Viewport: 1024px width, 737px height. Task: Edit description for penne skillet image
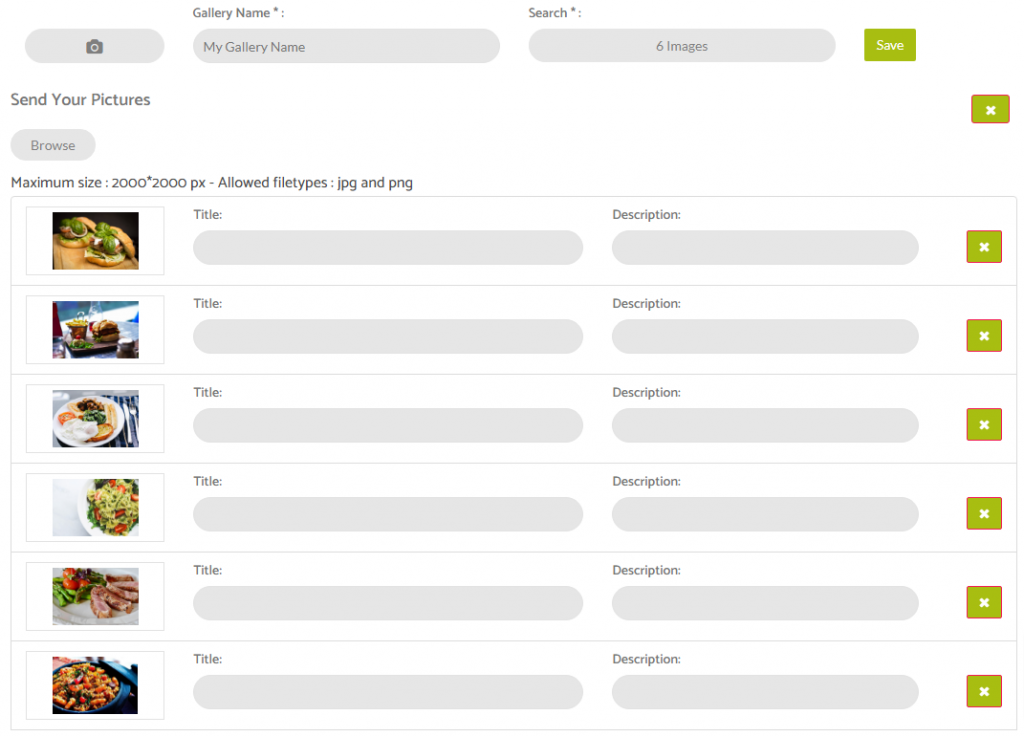tap(765, 692)
